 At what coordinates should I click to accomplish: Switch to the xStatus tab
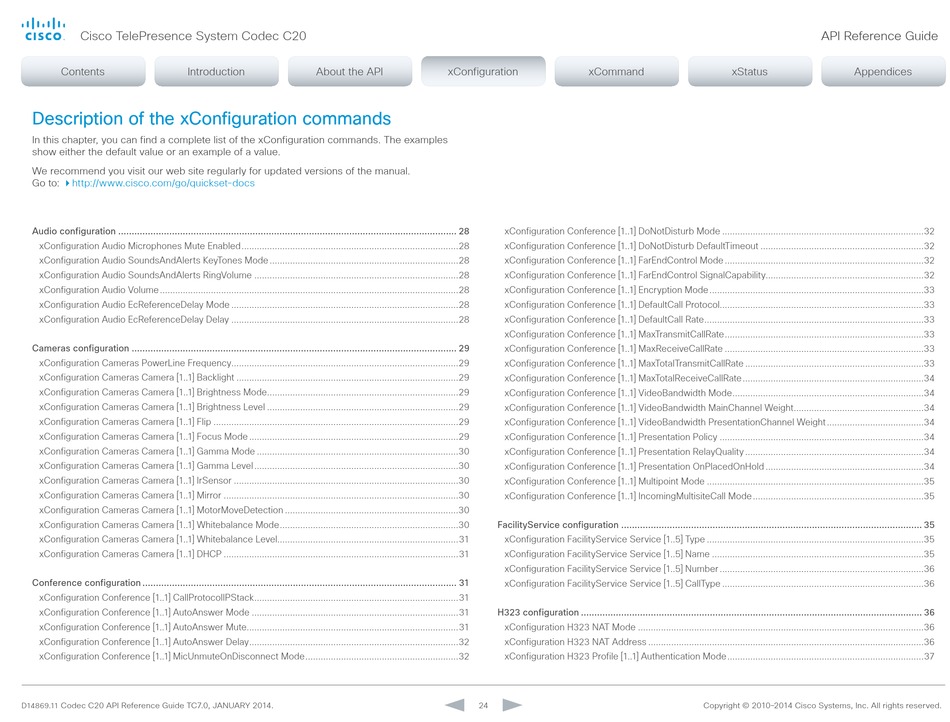coord(749,71)
